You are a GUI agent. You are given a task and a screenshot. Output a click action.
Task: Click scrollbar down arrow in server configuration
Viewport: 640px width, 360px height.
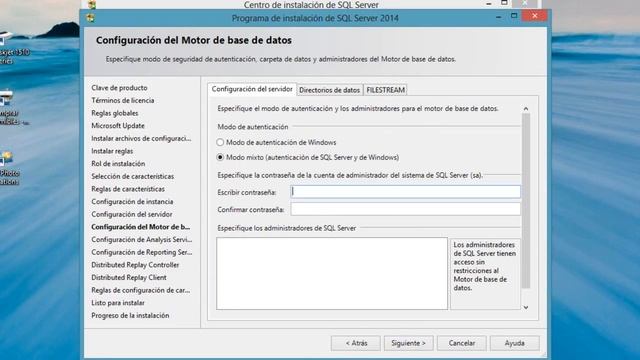point(526,307)
